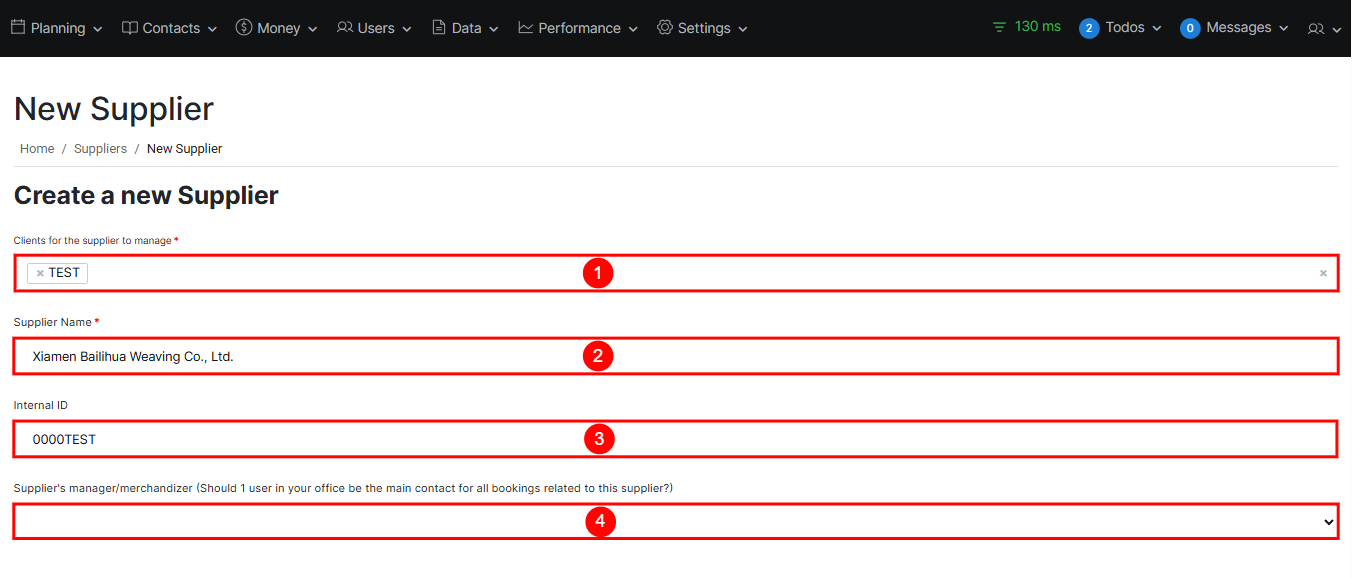Open the user account icon menu
Image resolution: width=1352 pixels, height=578 pixels.
(x=1324, y=29)
